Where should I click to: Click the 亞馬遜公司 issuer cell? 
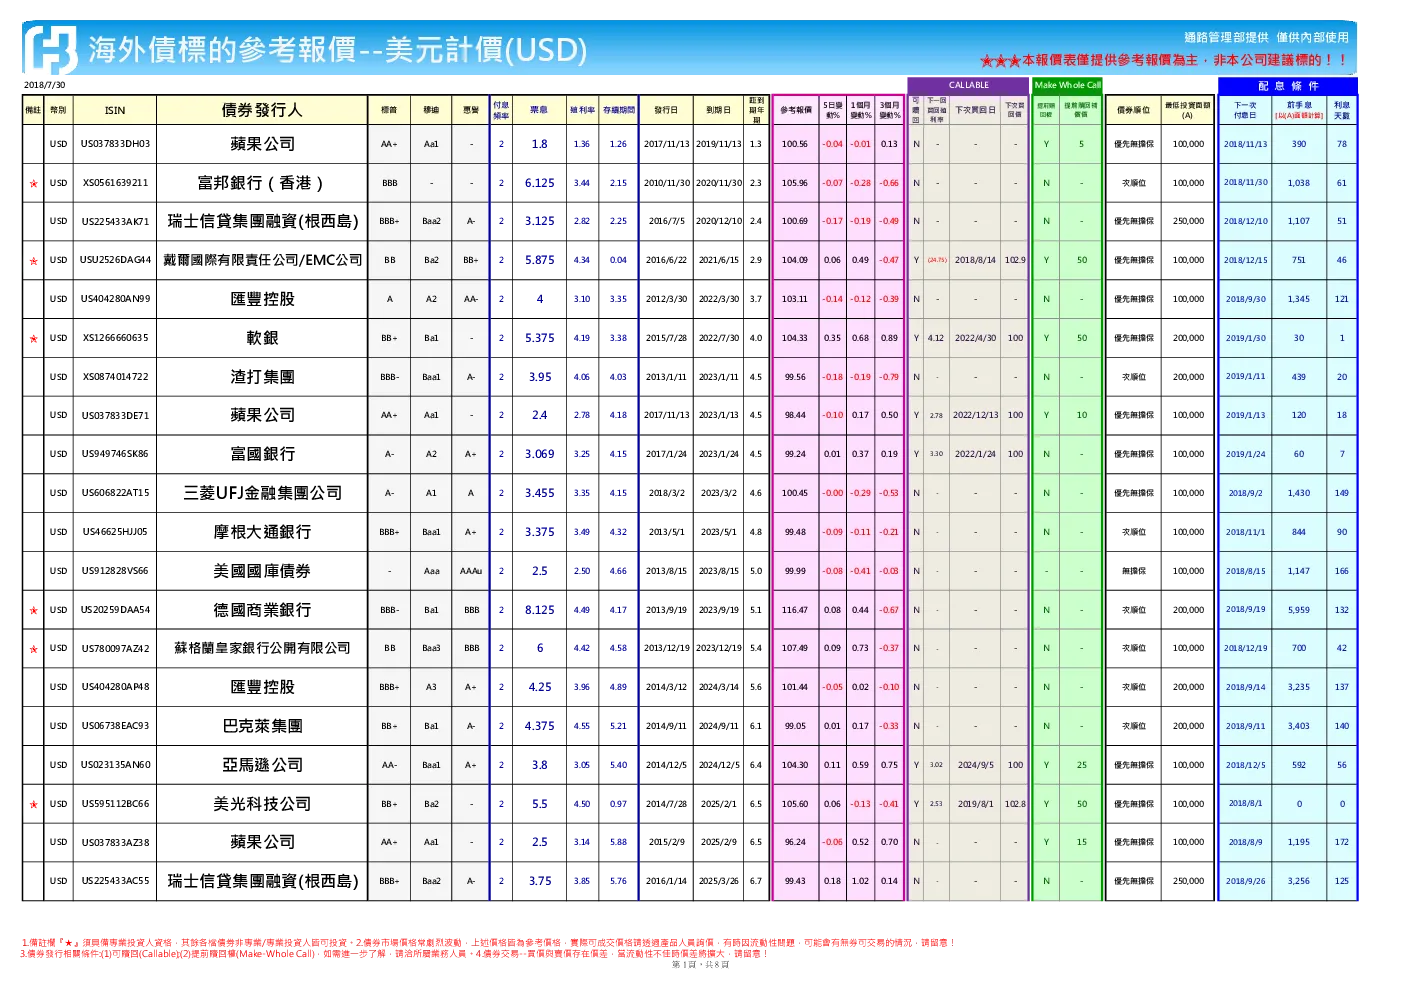click(x=262, y=765)
